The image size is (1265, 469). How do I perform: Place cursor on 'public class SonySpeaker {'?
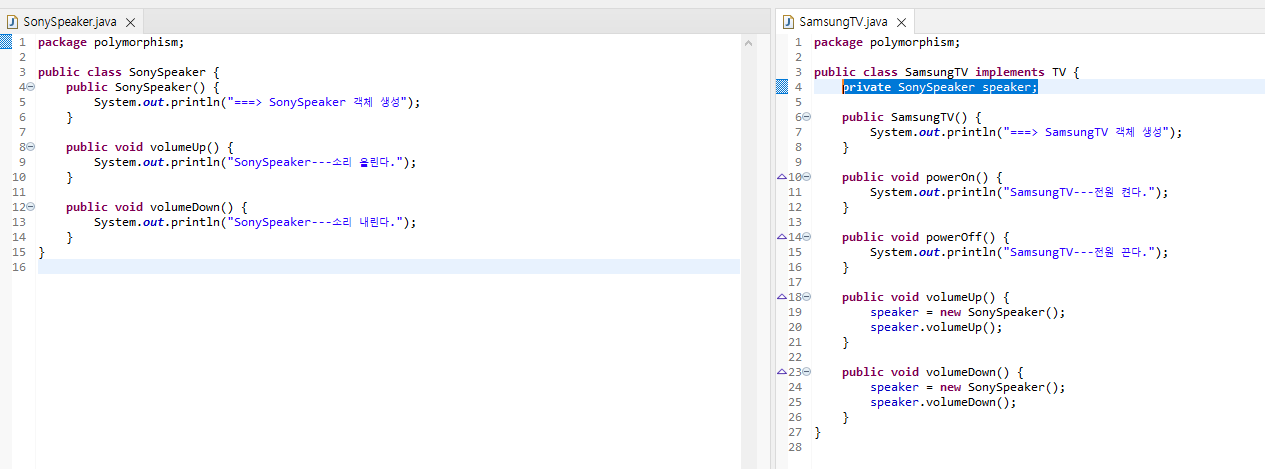[x=128, y=72]
